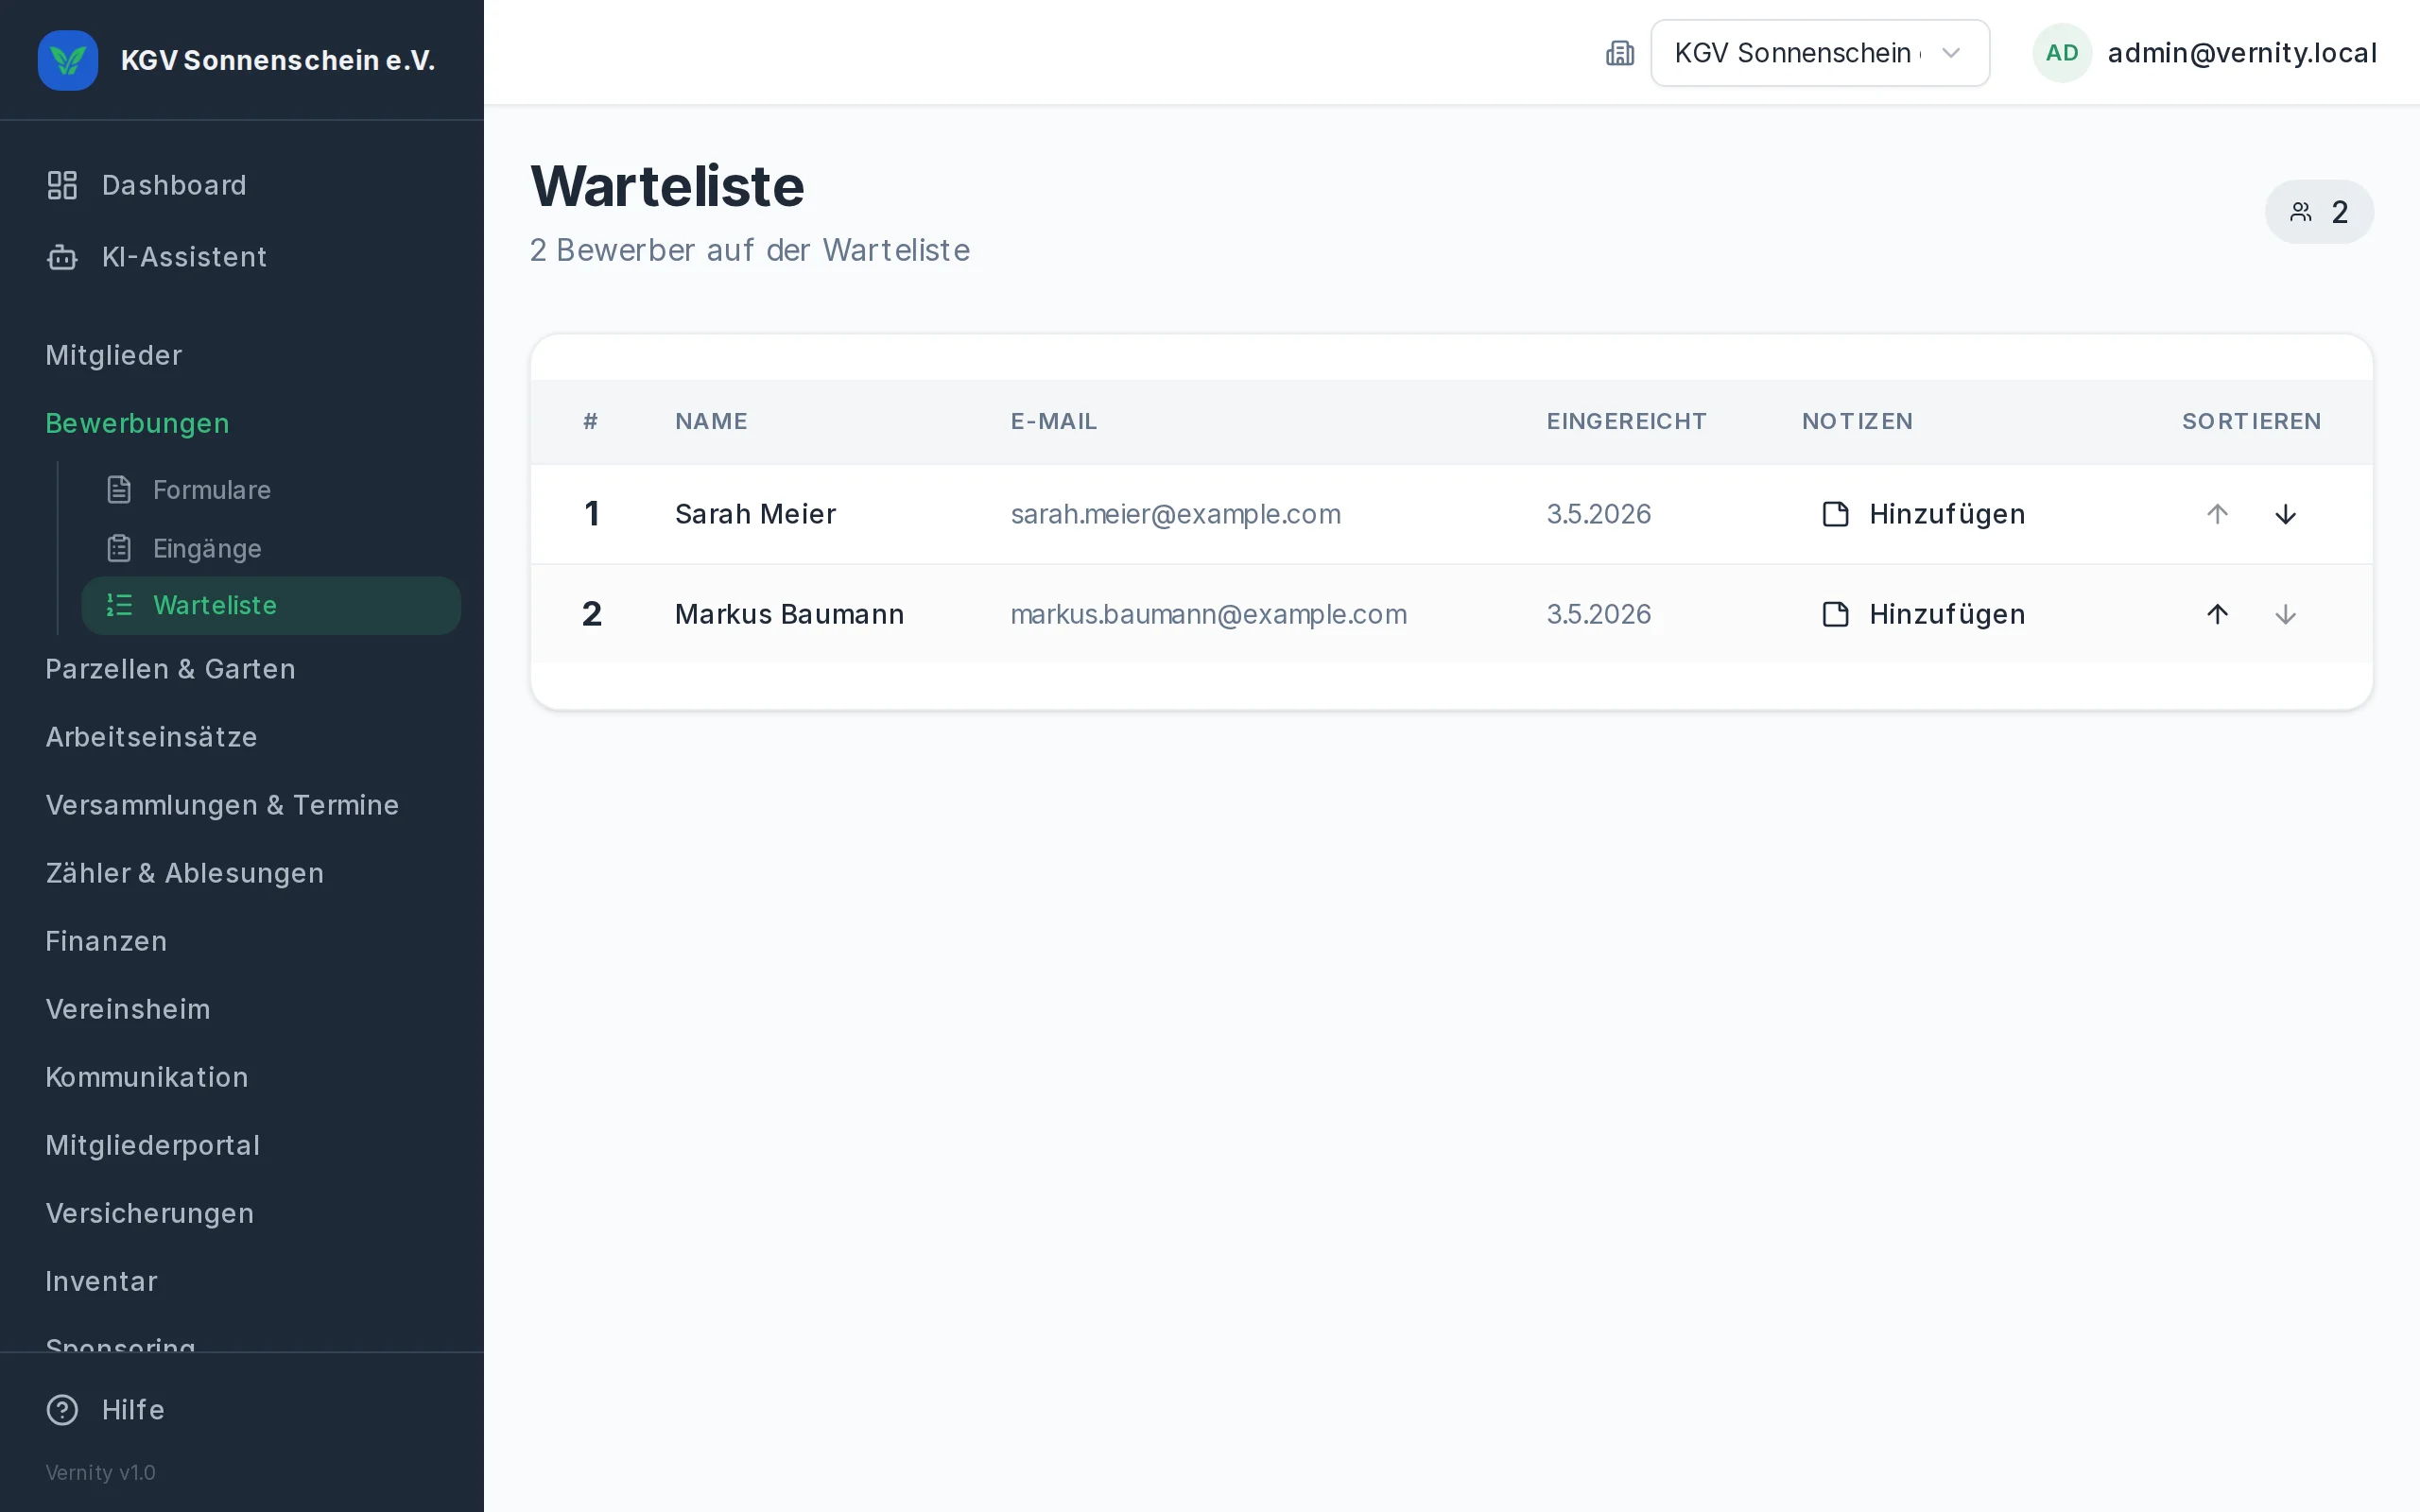Click the Dashboard grid icon

pyautogui.click(x=62, y=185)
